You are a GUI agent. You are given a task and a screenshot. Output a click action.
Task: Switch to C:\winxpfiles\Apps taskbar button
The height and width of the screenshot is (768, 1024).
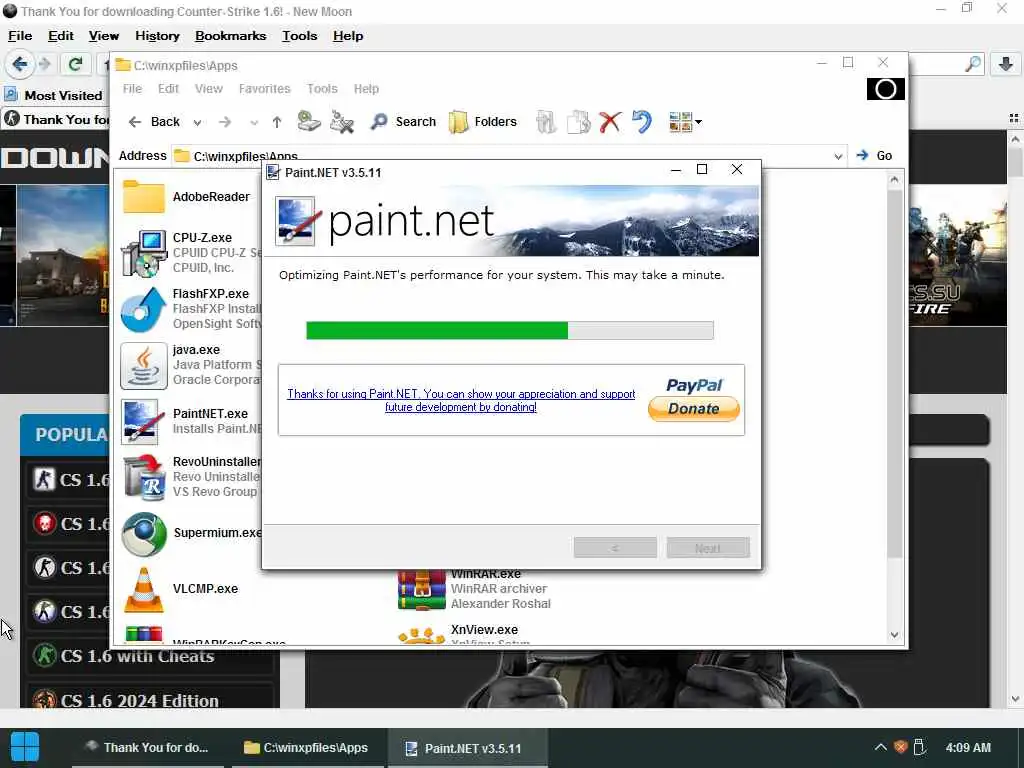tap(306, 748)
